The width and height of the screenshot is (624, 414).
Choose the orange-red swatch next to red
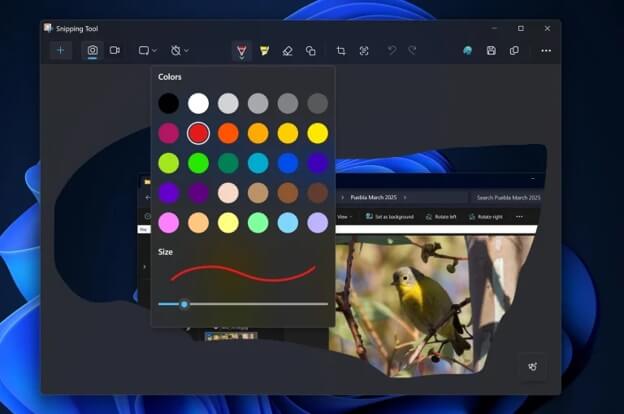228,133
